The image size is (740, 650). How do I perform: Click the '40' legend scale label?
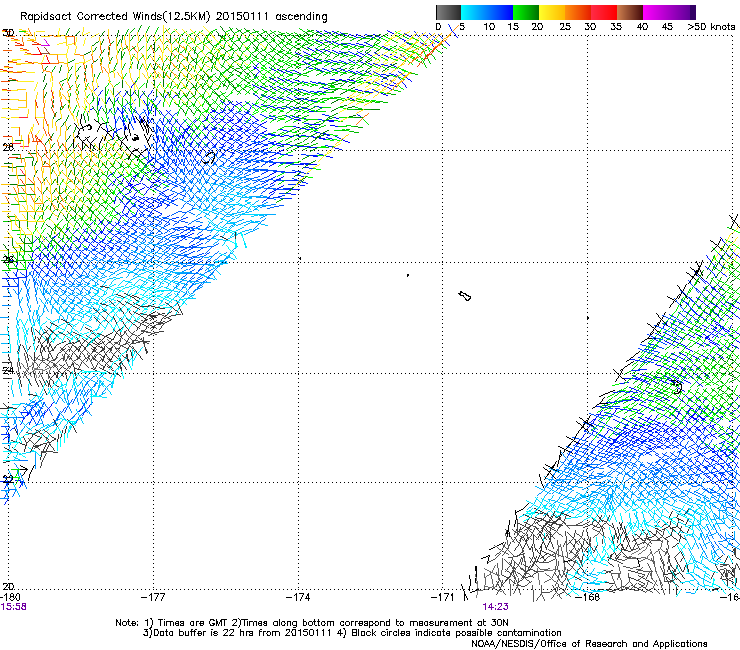[x=642, y=27]
